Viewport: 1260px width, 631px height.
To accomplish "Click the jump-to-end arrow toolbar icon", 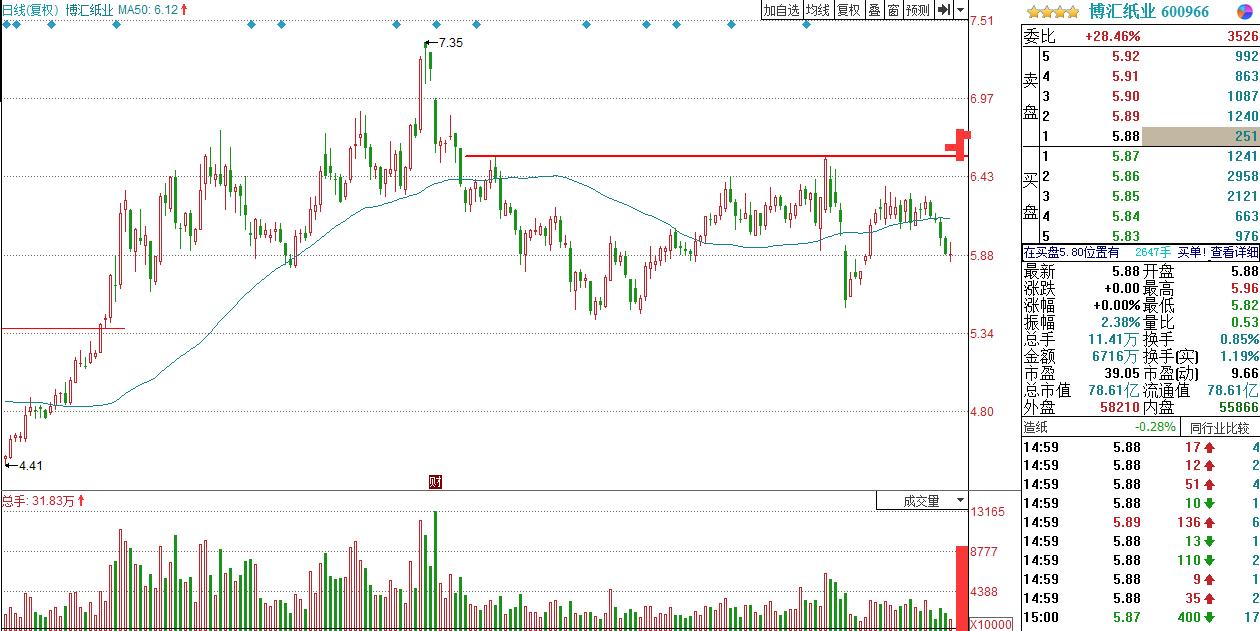I will 942,10.
